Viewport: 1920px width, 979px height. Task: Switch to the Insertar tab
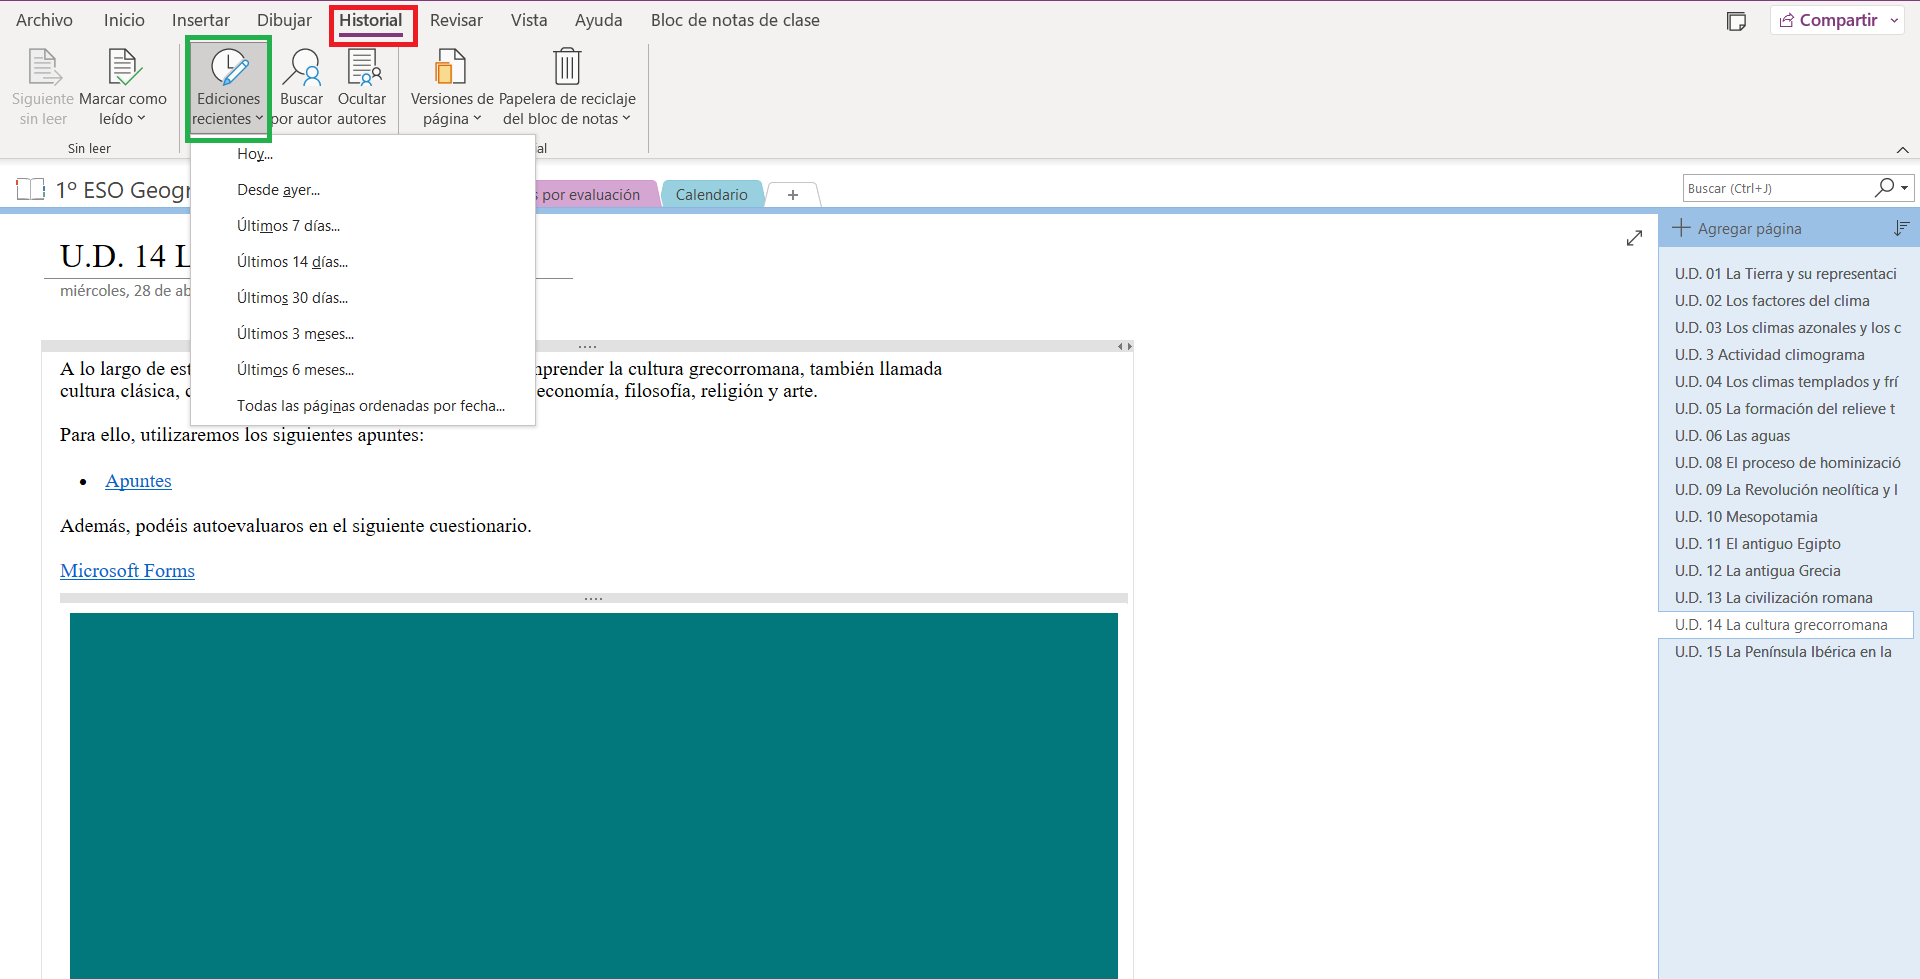200,20
